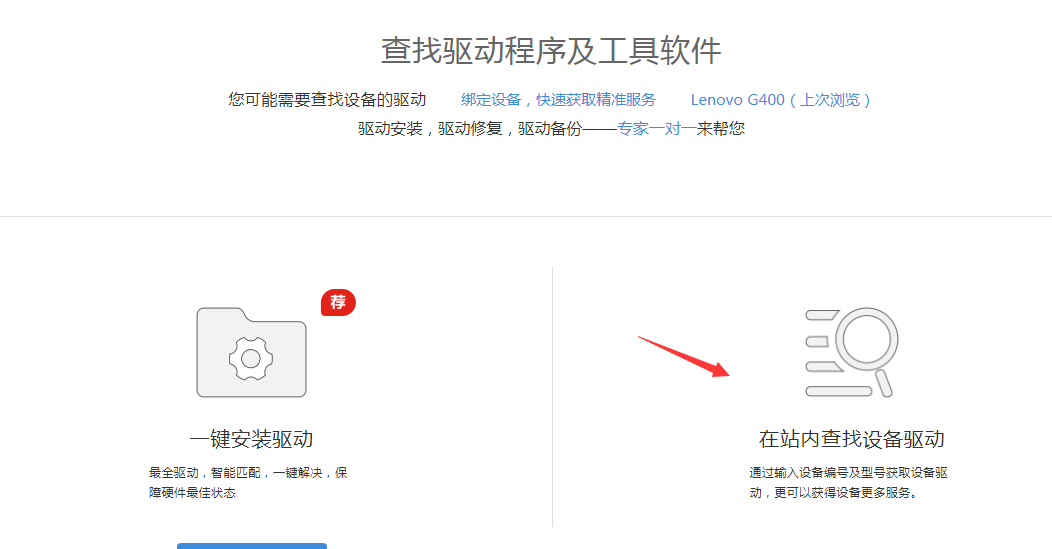This screenshot has height=549, width=1052.
Task: Click the 查找驱动程序及工具软件 title
Action: [x=551, y=51]
